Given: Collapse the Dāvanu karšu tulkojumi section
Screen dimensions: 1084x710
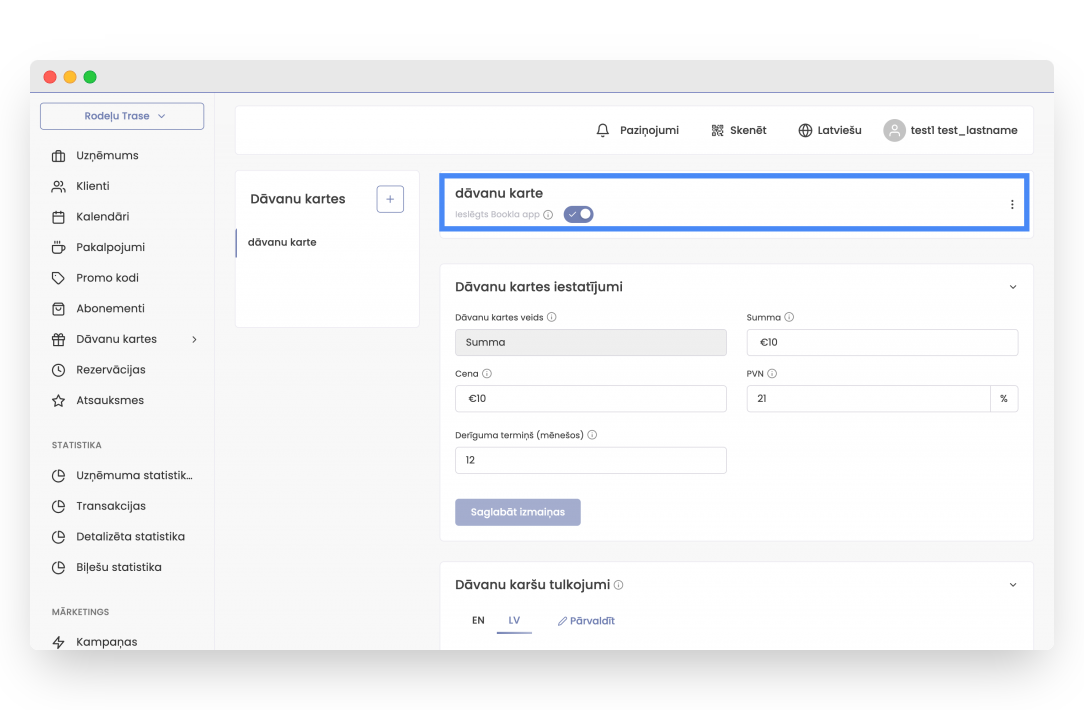Looking at the screenshot, I should [1012, 585].
